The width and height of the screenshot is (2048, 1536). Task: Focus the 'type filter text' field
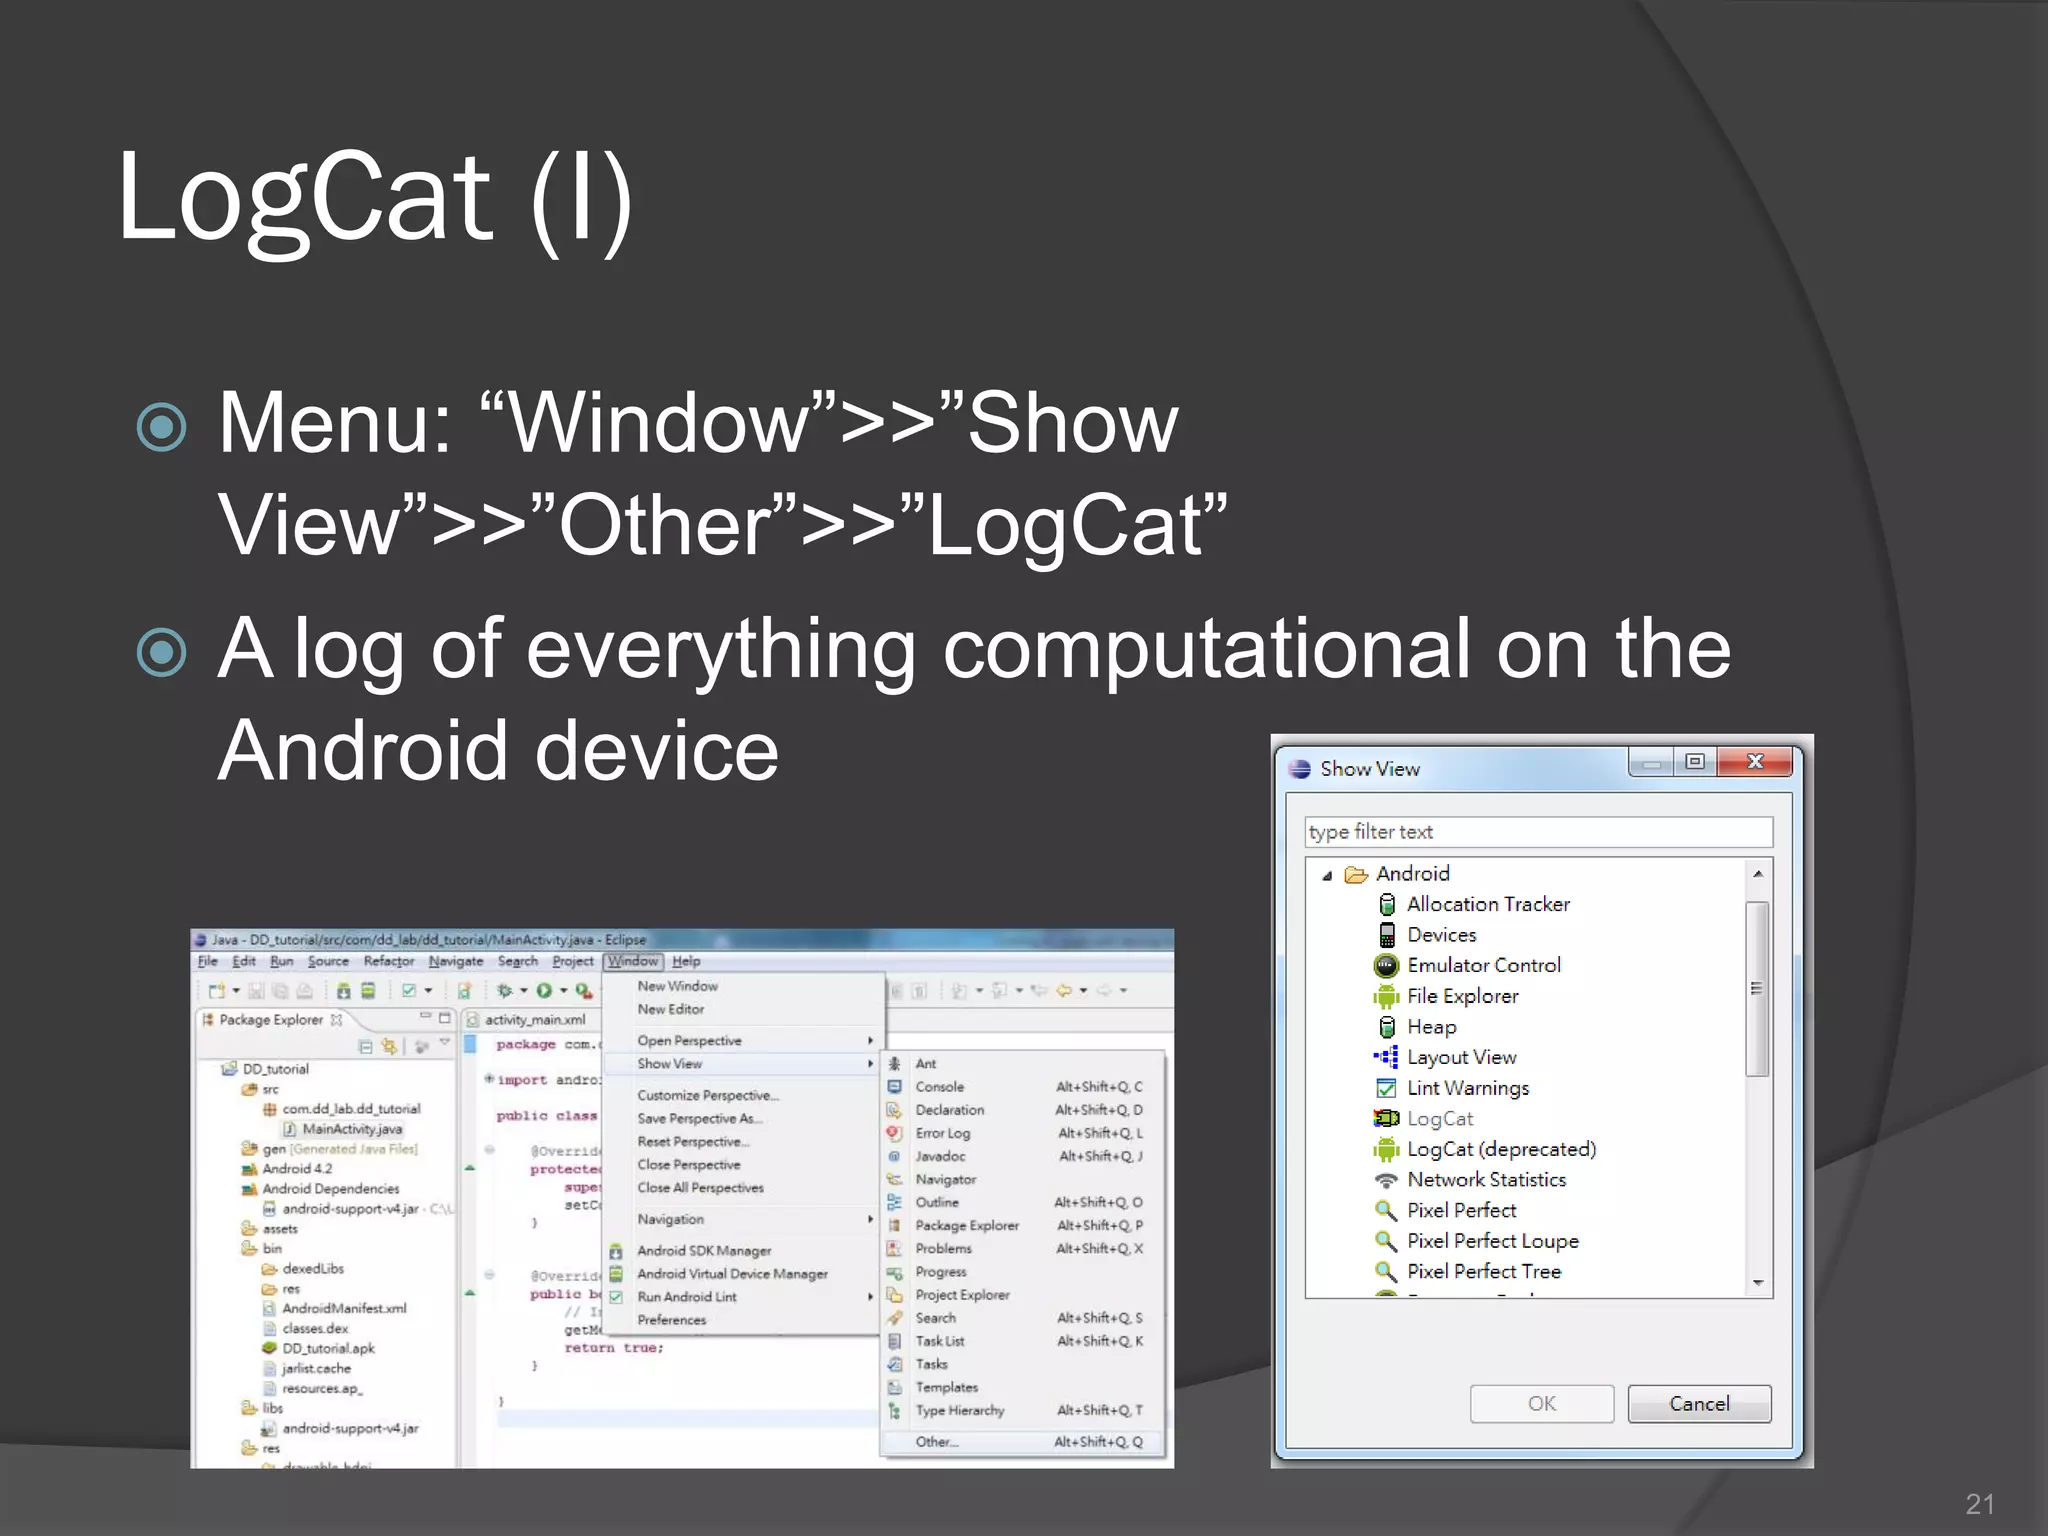click(1538, 832)
